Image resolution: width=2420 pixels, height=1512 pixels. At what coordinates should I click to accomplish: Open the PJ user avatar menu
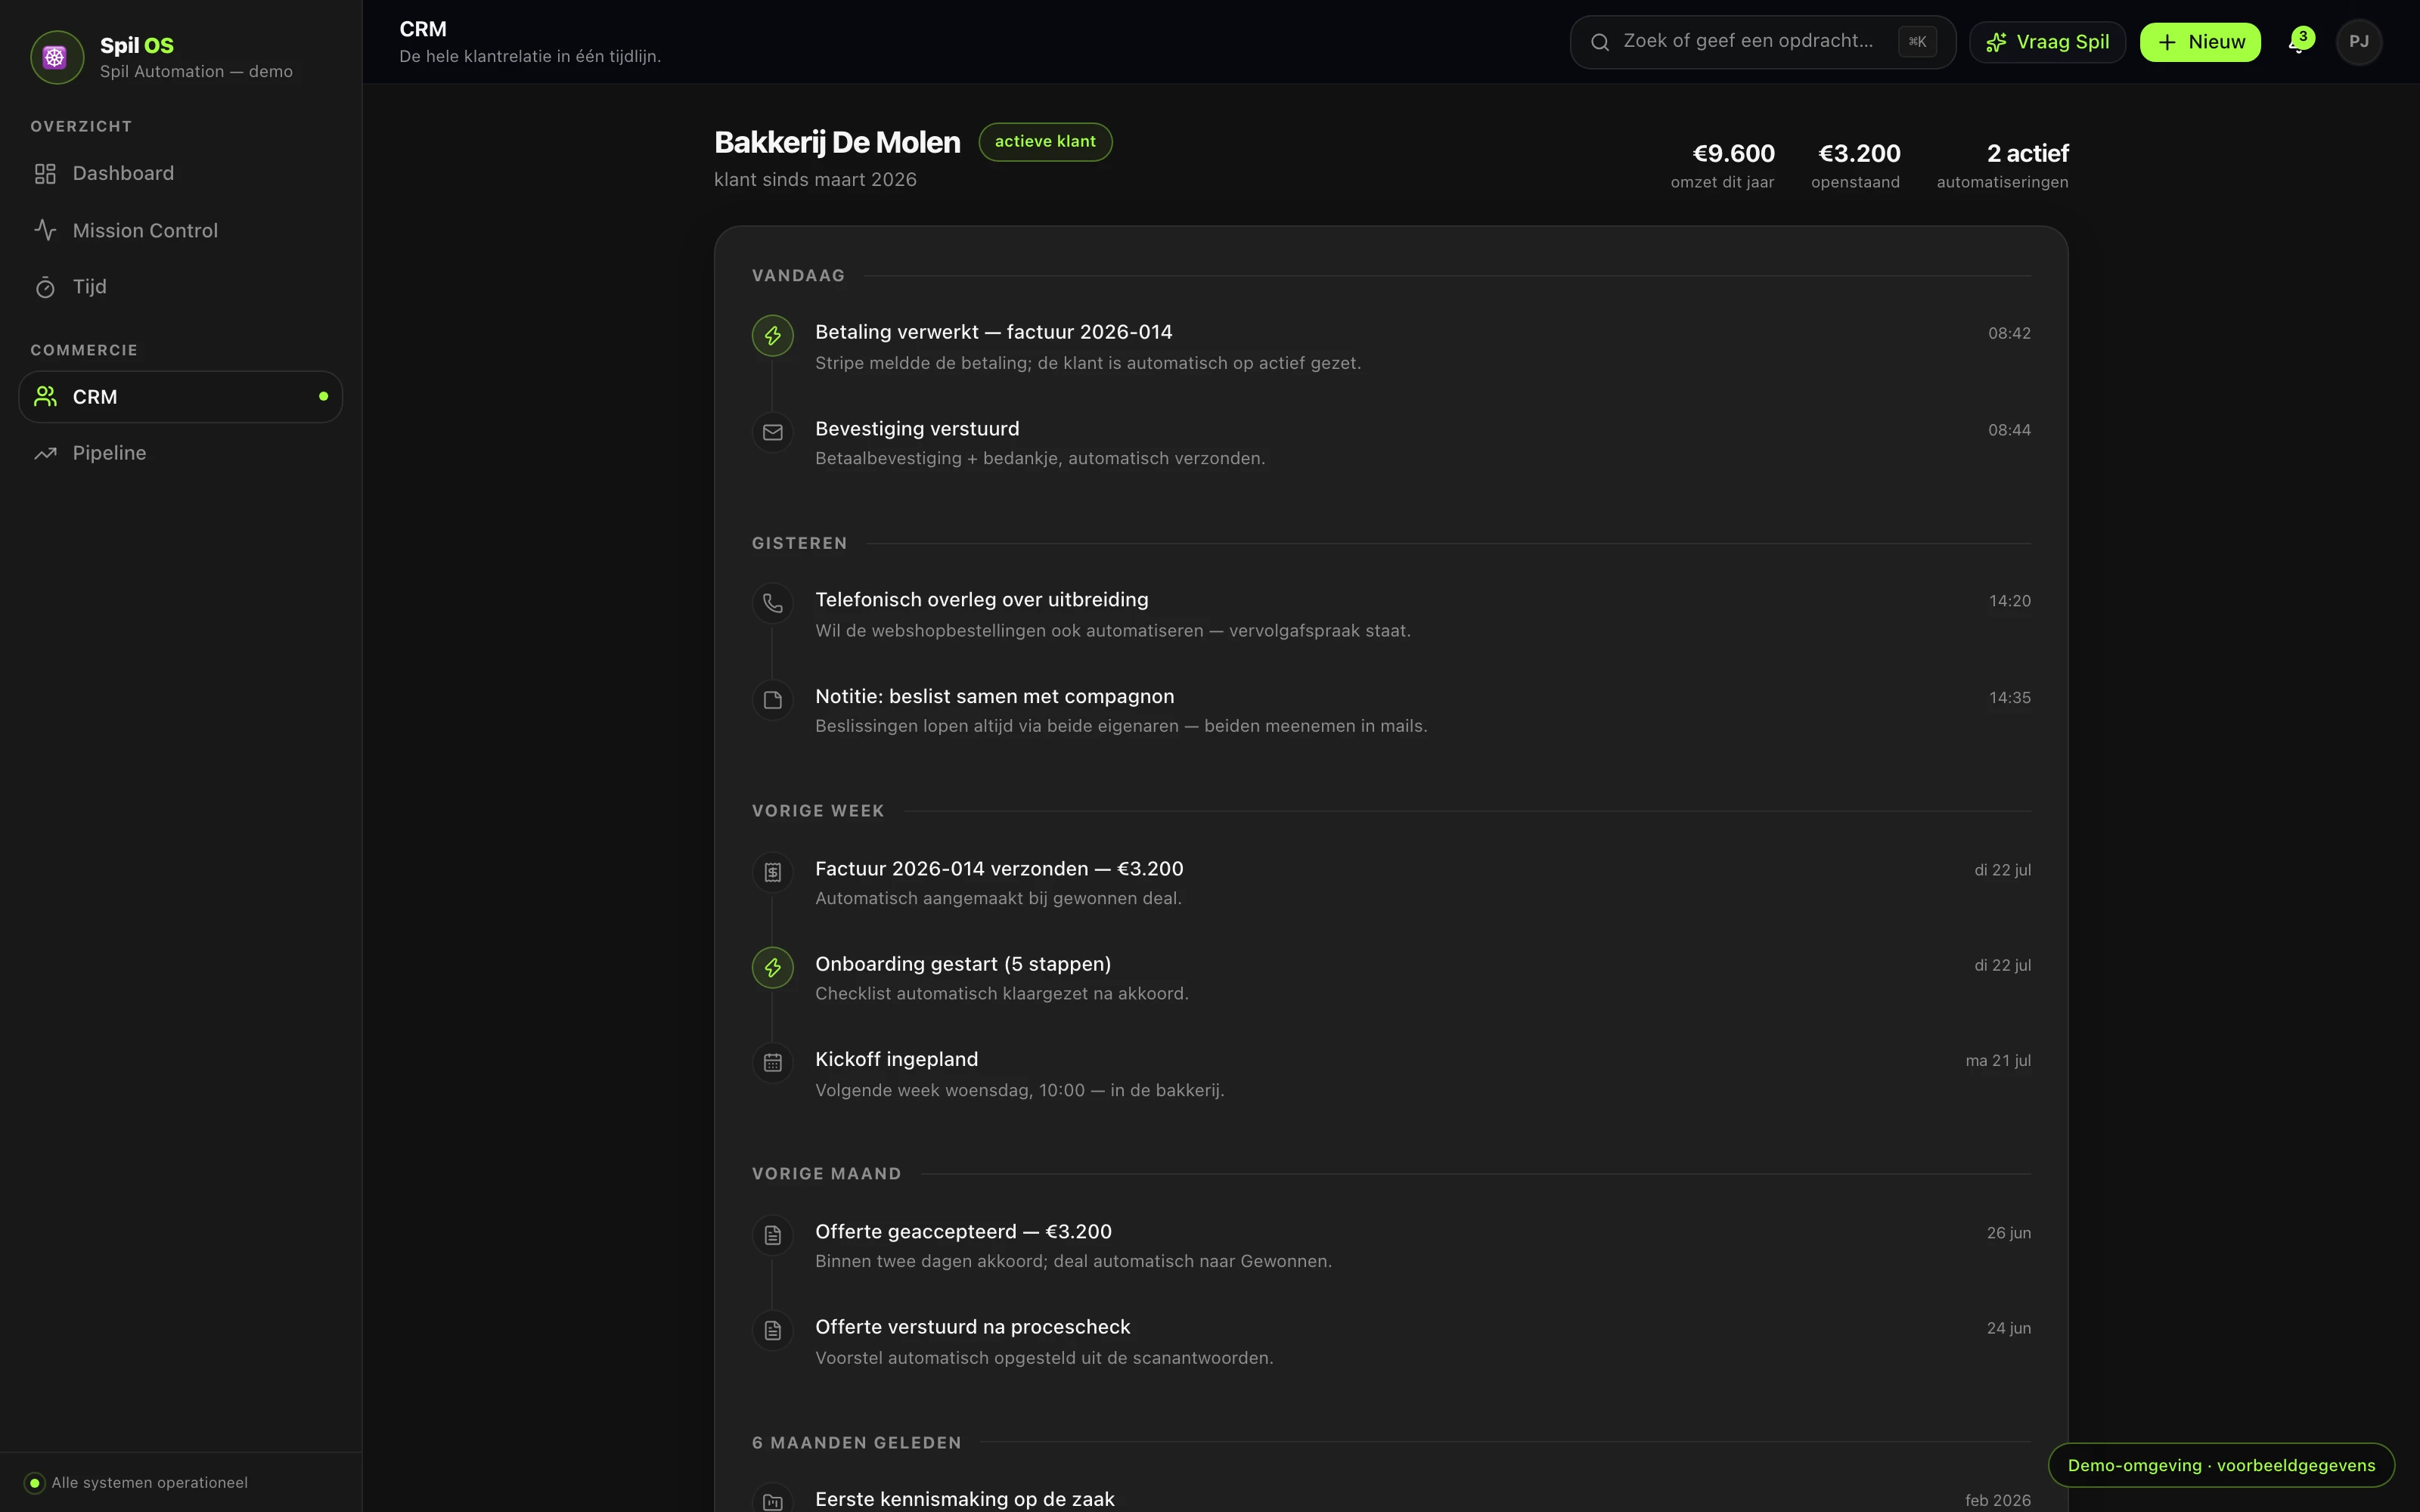[2359, 42]
